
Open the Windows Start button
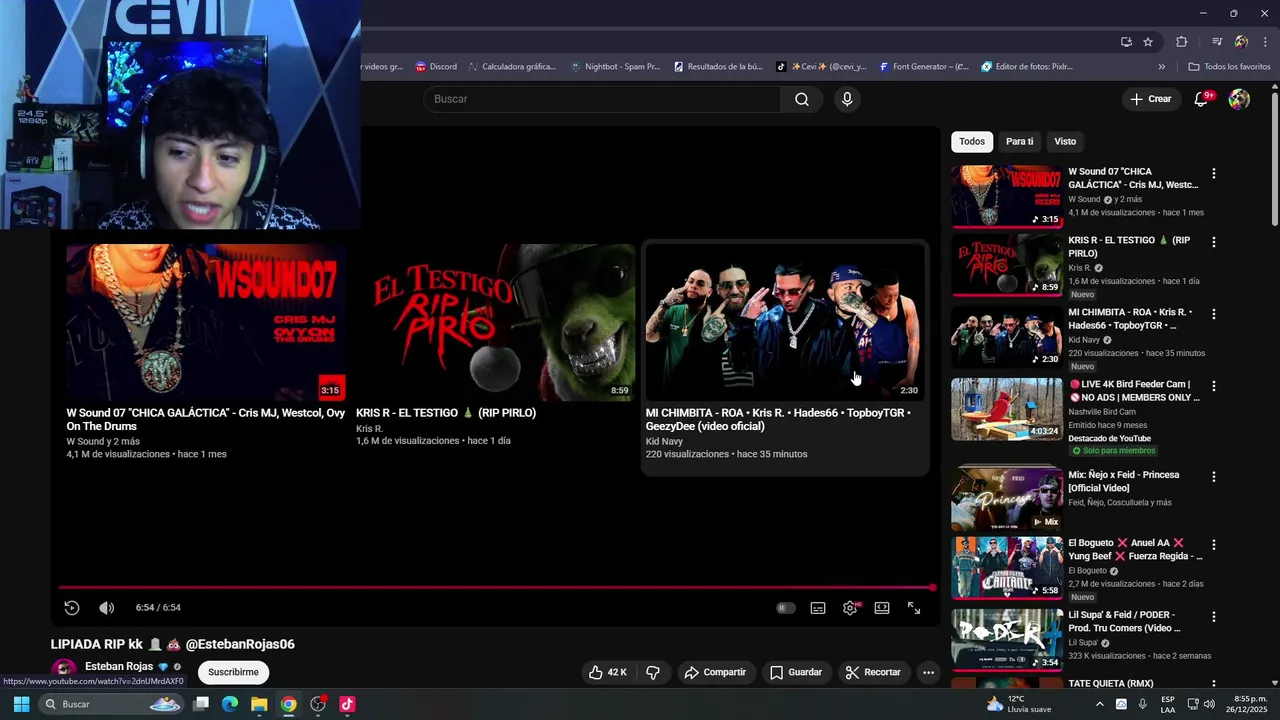tap(21, 704)
